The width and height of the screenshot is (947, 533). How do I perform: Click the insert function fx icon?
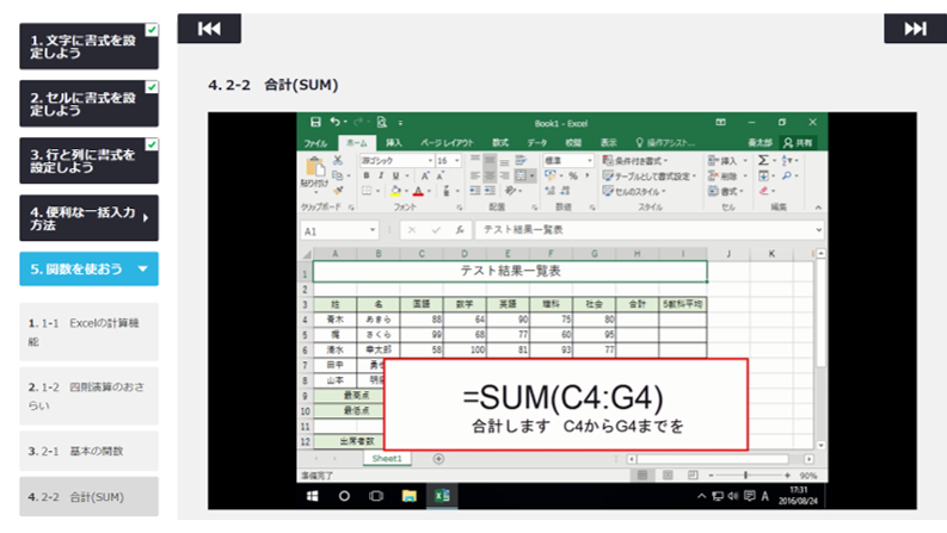[462, 230]
